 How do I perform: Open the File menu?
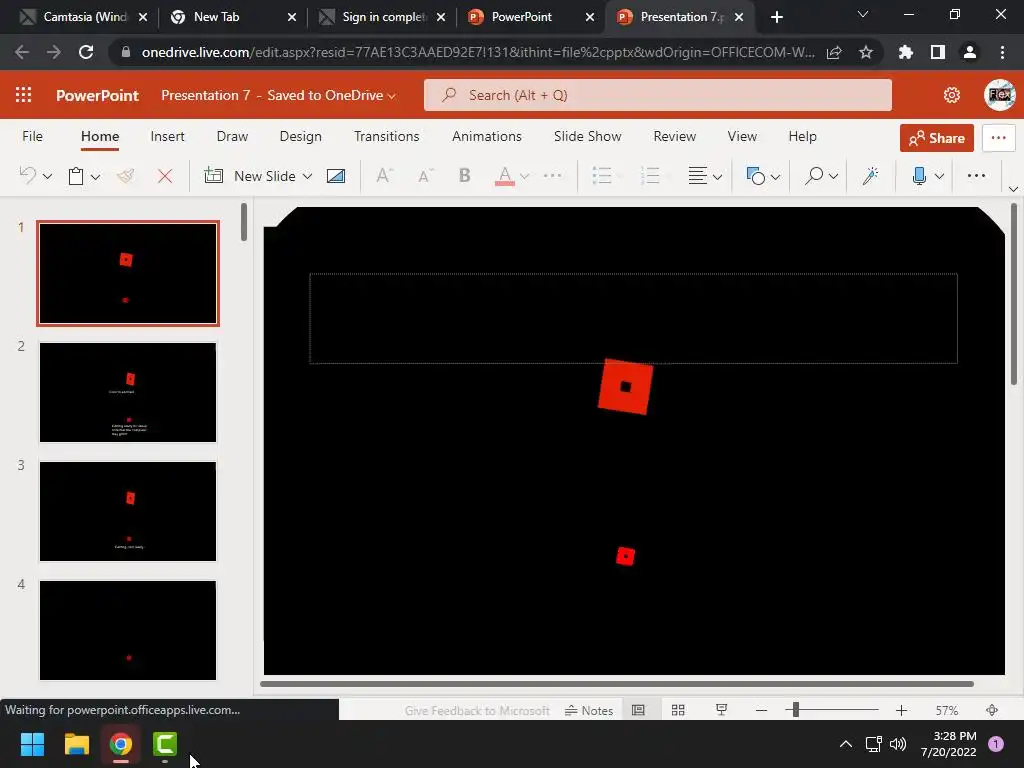point(33,136)
